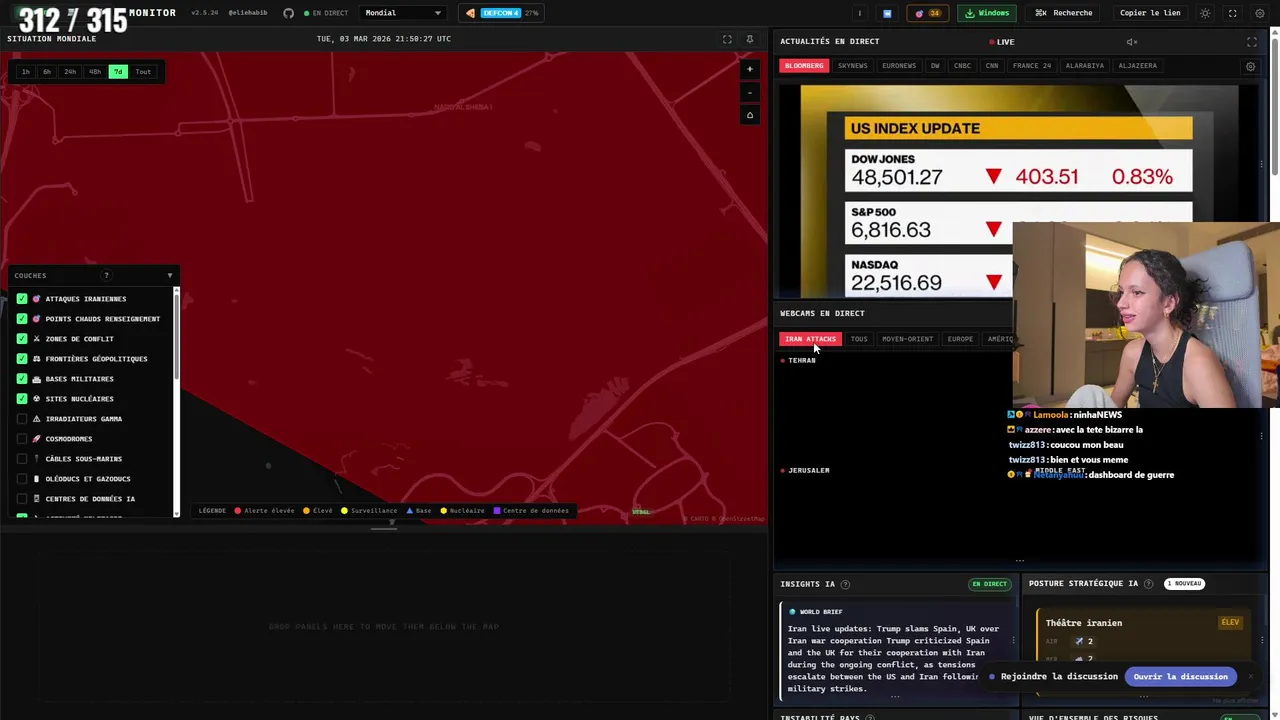1280x720 pixels.
Task: Open the three-dot menu in header
Action: tap(859, 13)
